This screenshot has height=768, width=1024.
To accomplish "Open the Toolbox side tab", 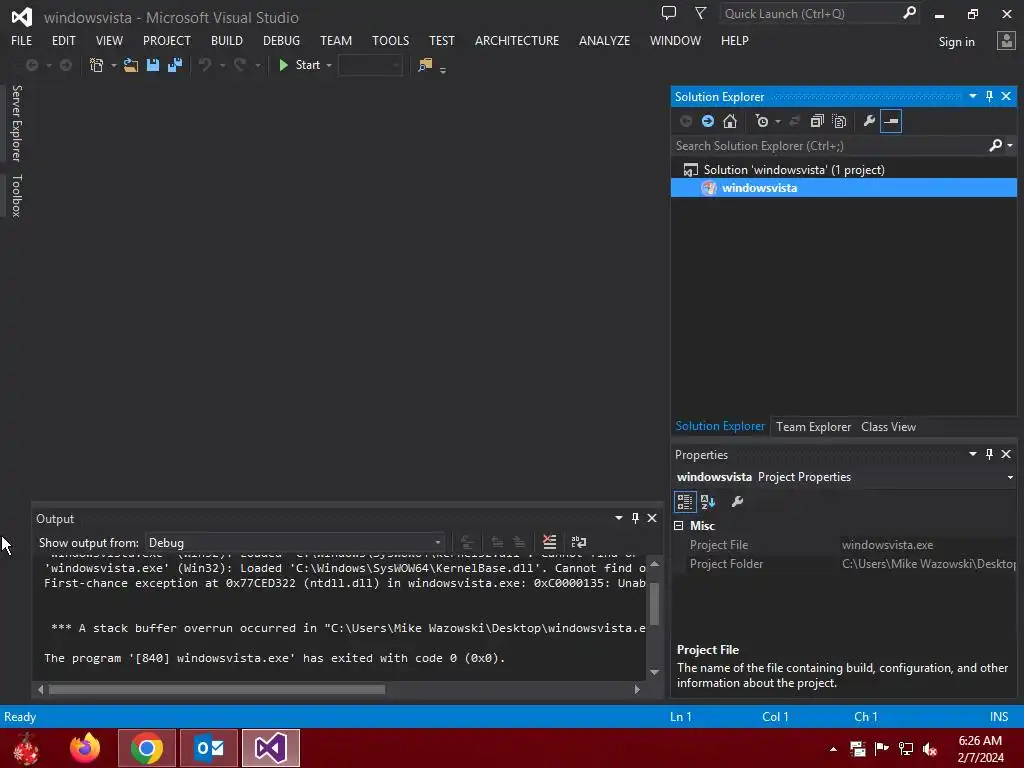I will (16, 196).
